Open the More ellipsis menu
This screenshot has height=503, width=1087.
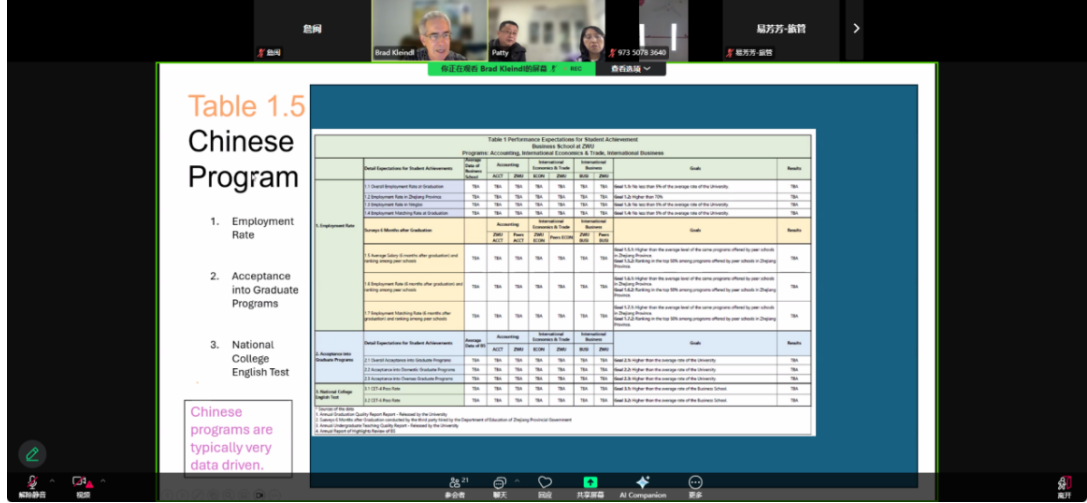tap(695, 482)
